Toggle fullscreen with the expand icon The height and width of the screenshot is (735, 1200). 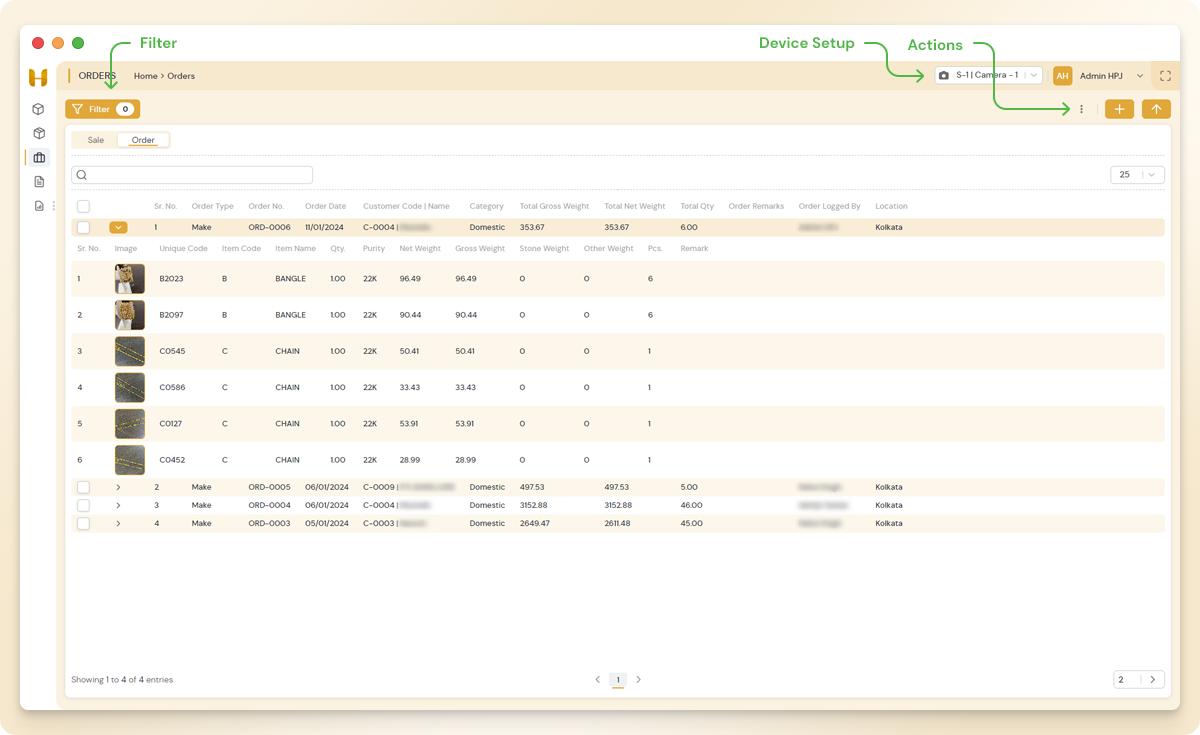click(1165, 76)
